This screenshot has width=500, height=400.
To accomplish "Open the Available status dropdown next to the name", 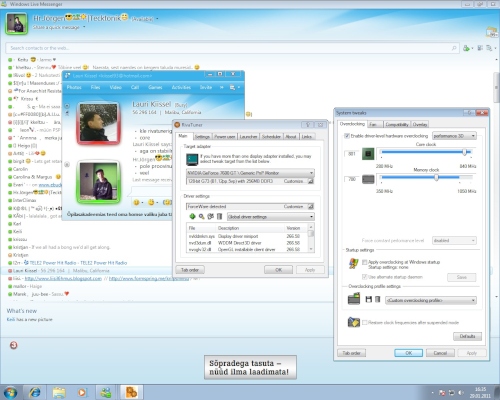I will (x=157, y=19).
